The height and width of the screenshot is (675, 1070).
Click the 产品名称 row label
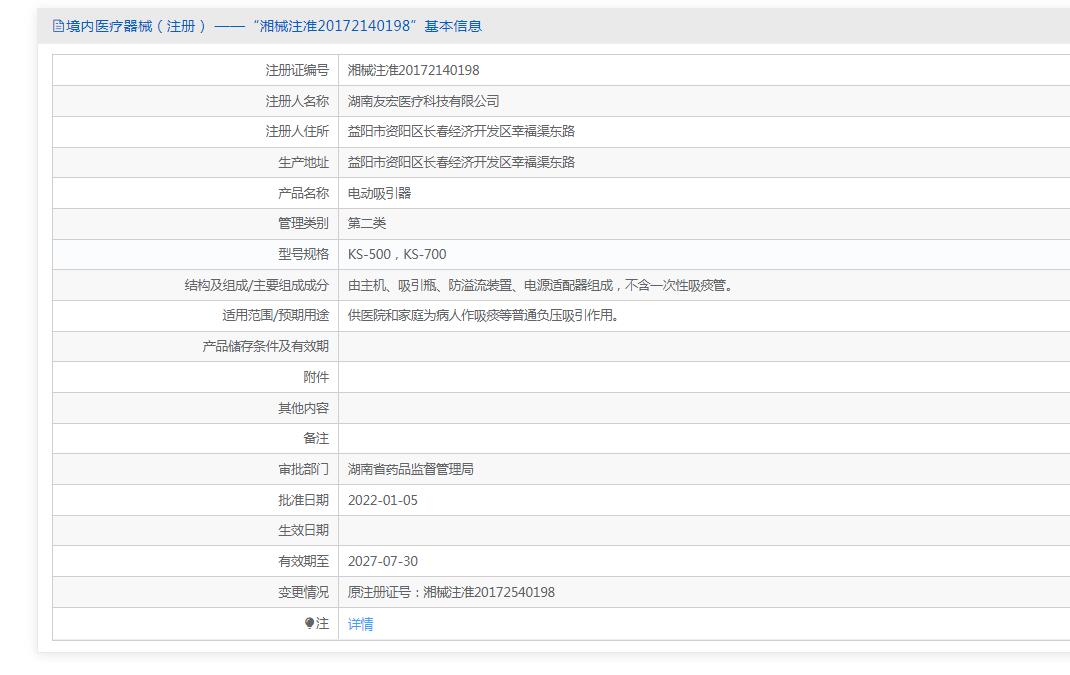pos(303,193)
